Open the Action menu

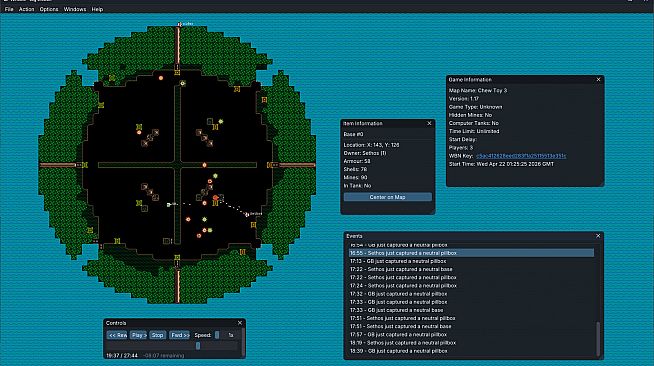tap(26, 9)
